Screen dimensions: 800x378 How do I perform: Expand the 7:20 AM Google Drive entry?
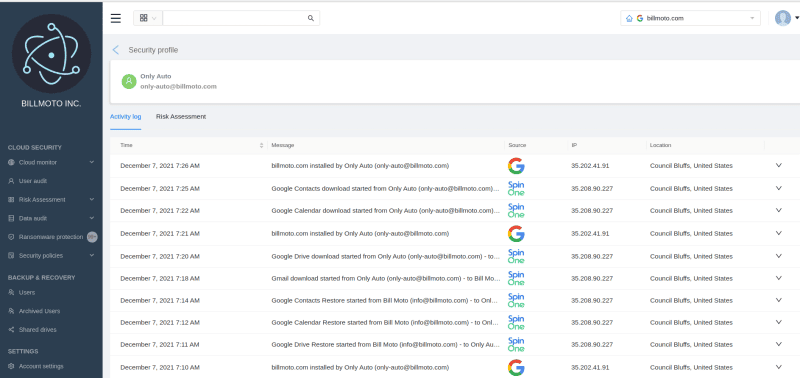pyautogui.click(x=779, y=256)
